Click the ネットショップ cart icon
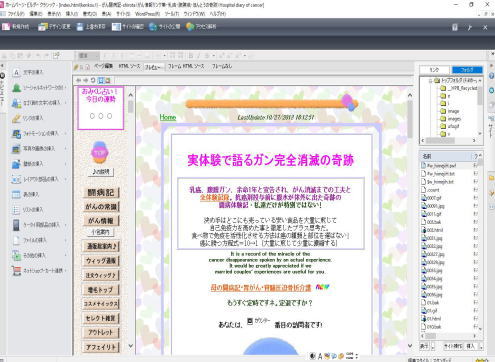The image size is (495, 362). tap(16, 271)
